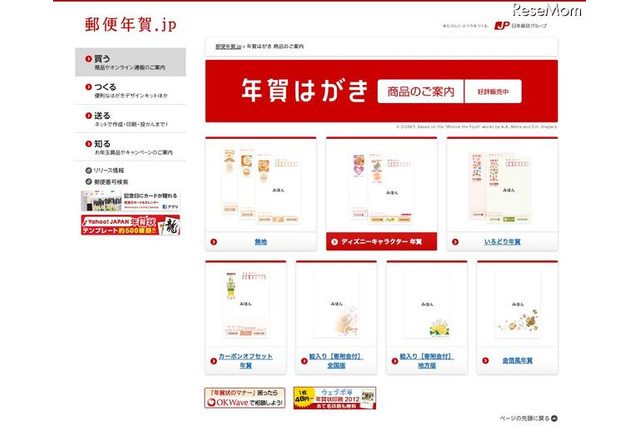
Task: Click the arrow icon beside 金箔風年賀
Action: [x=485, y=361]
